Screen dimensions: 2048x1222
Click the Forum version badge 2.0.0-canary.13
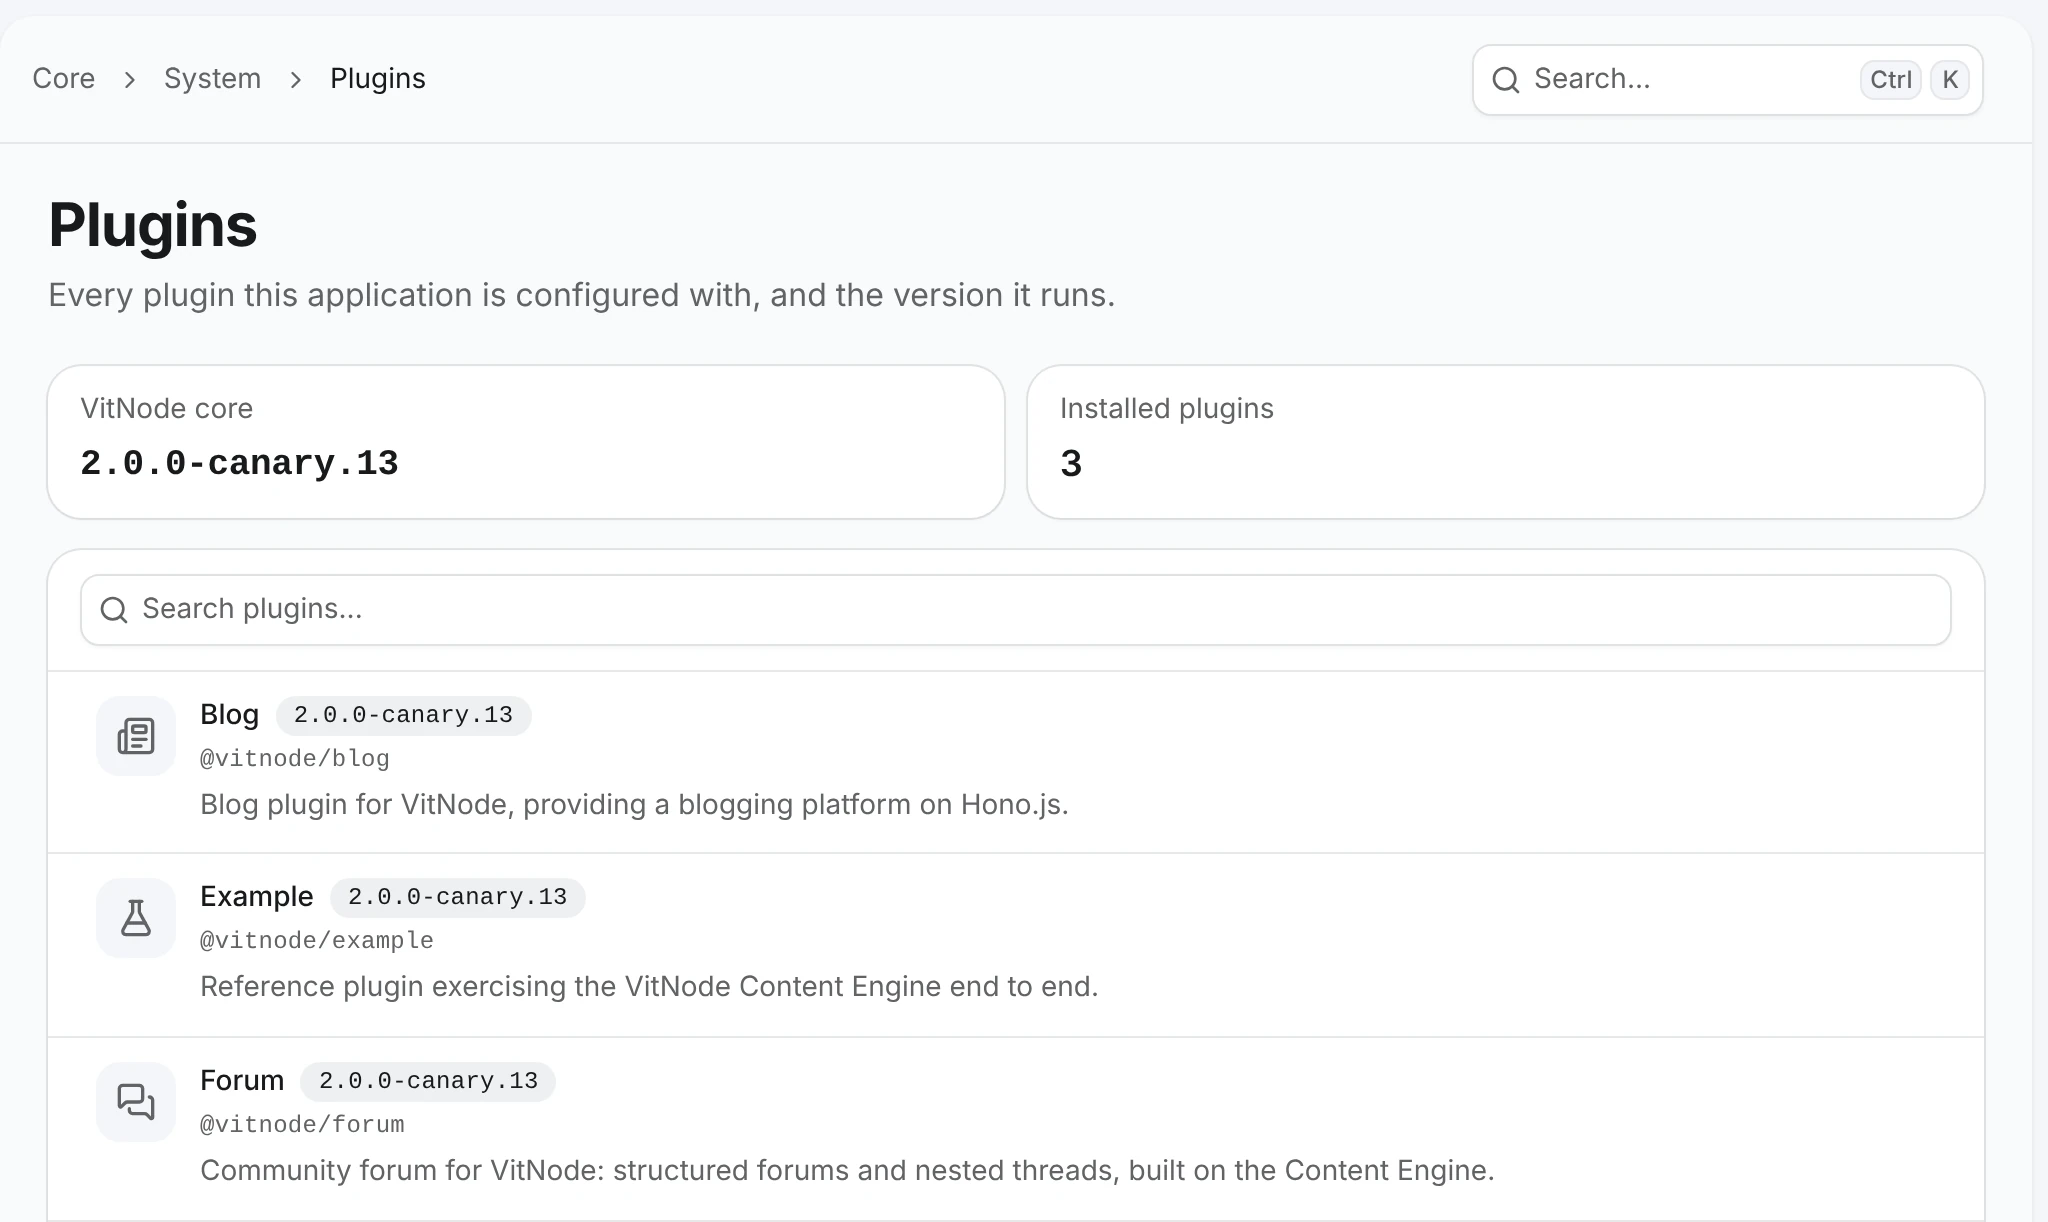tap(428, 1081)
